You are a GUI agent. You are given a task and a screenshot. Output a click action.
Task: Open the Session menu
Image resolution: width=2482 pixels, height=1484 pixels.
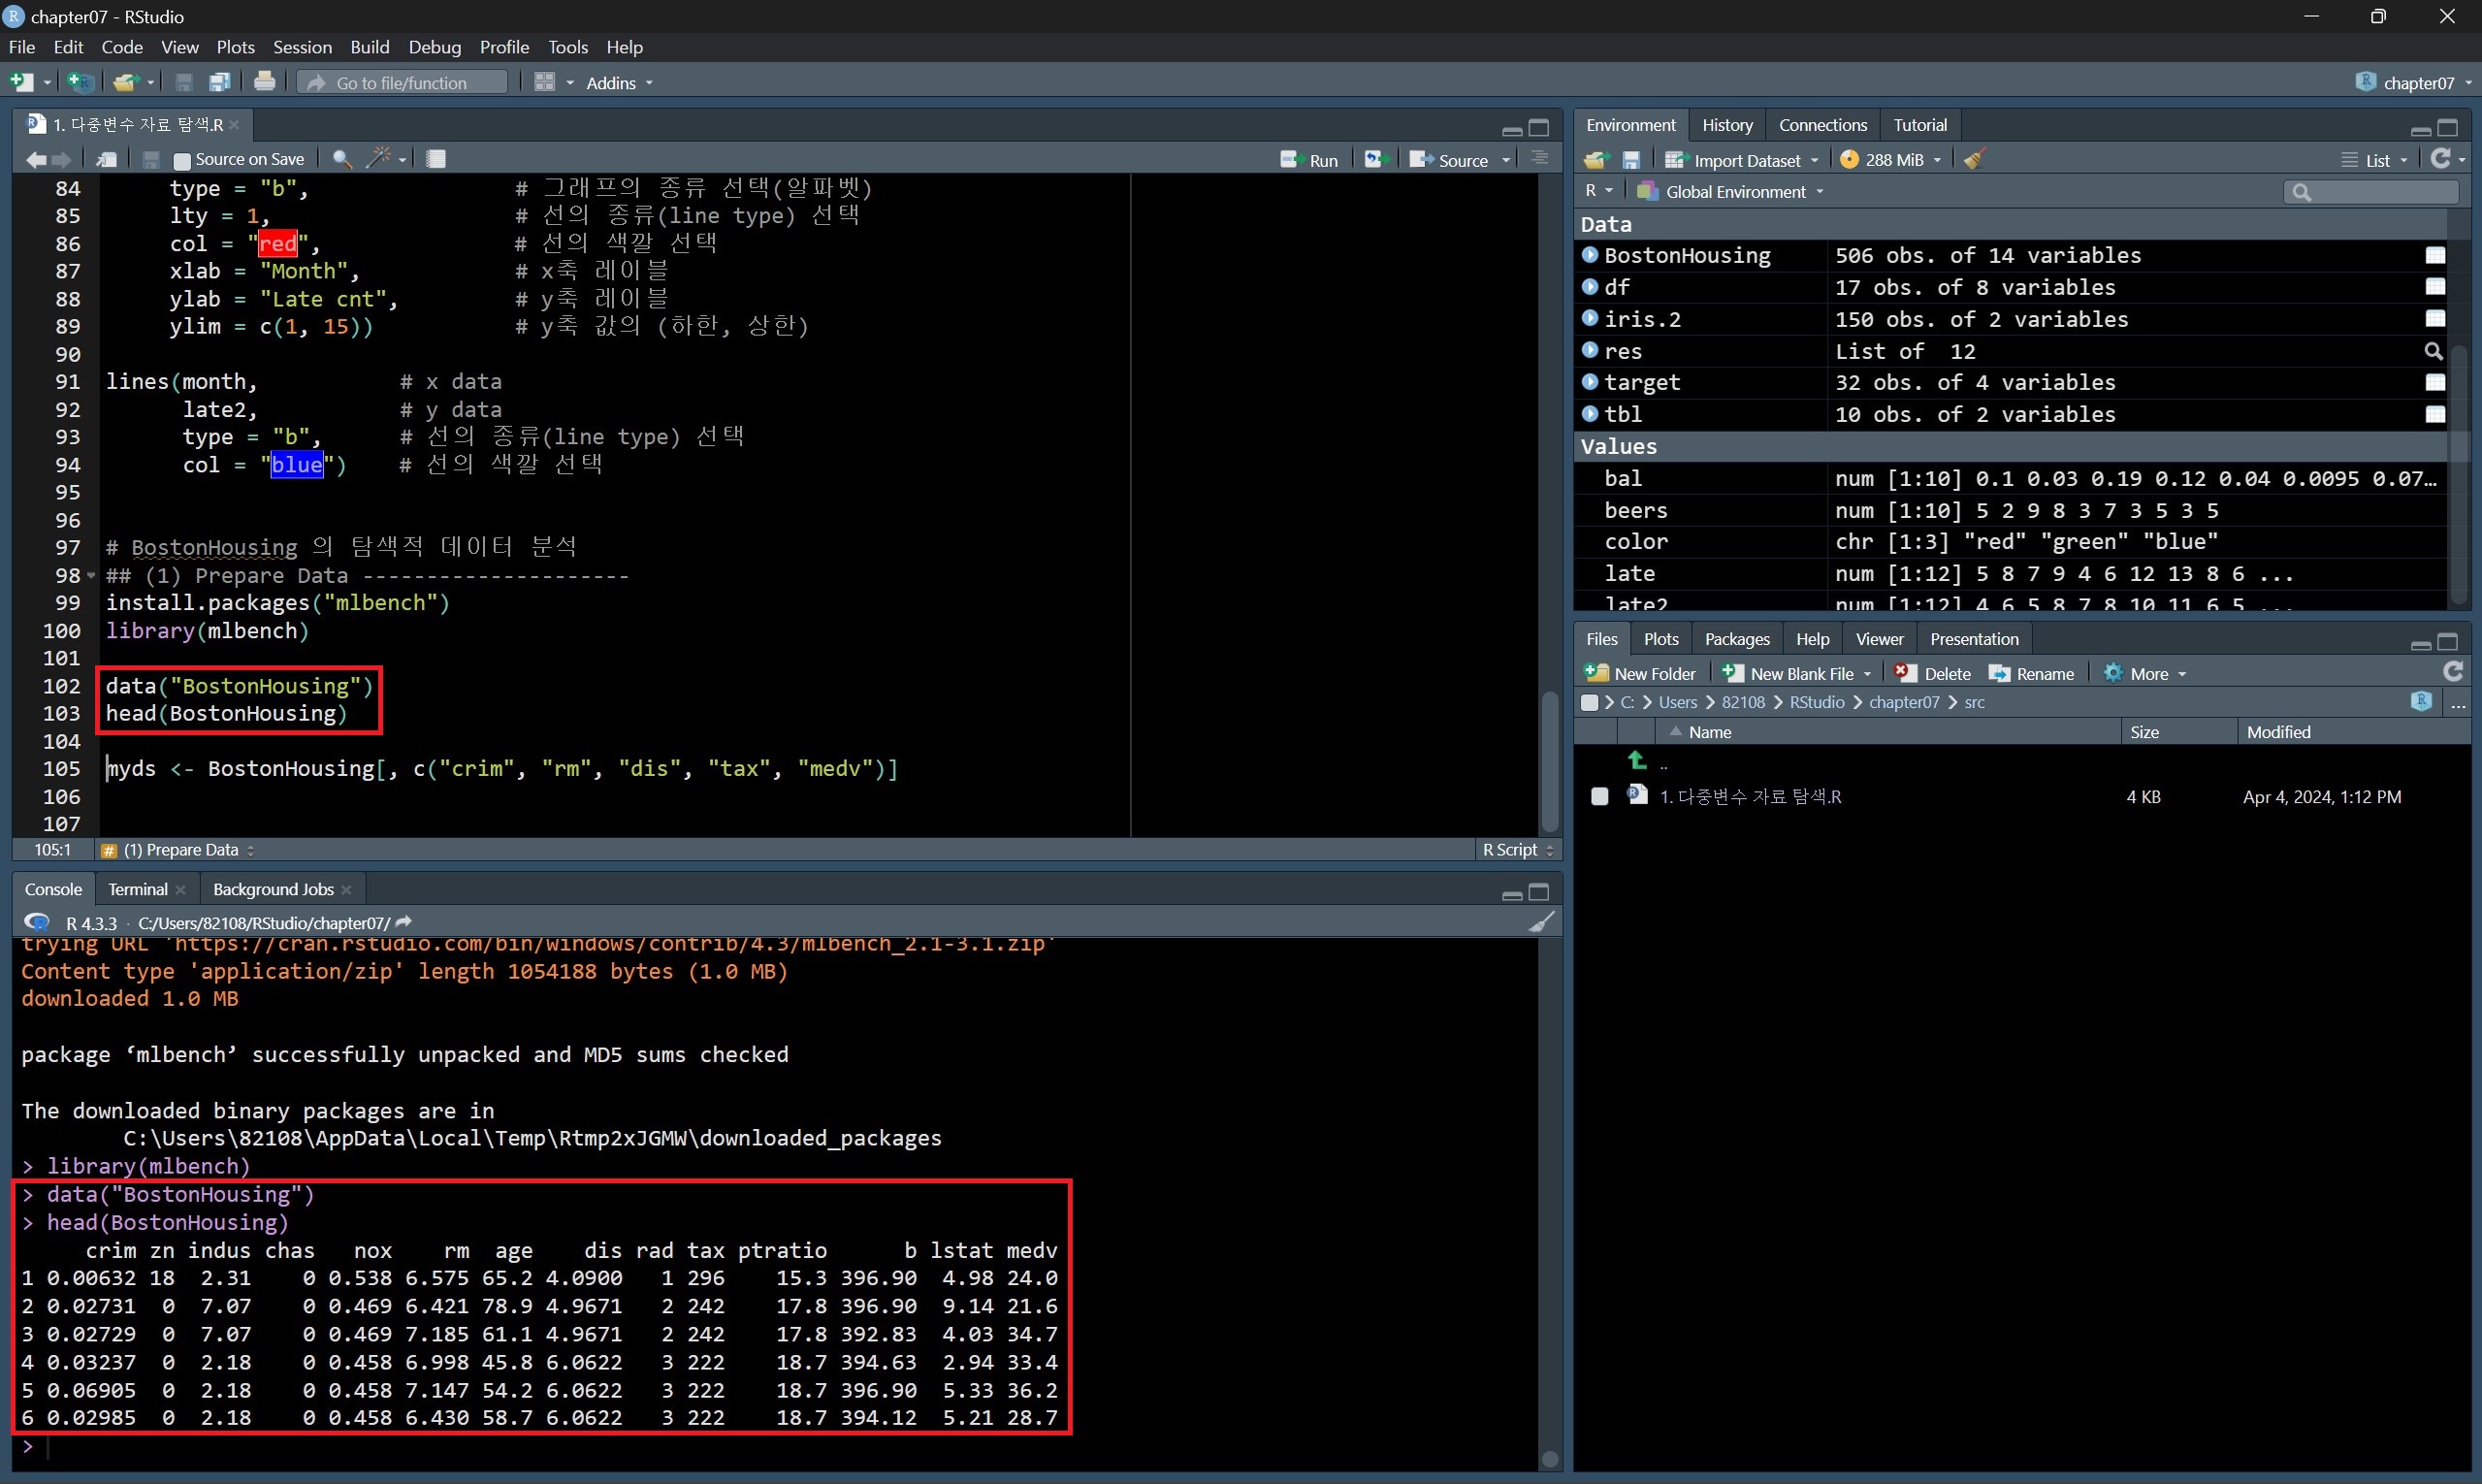[302, 47]
